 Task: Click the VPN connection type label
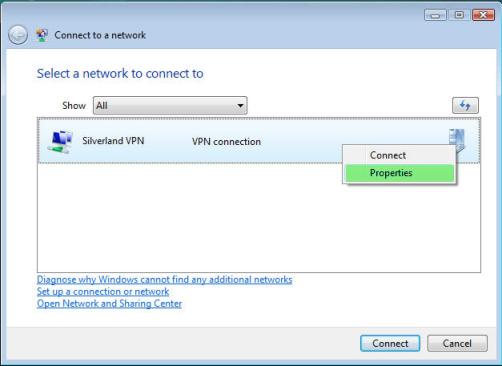coord(226,142)
